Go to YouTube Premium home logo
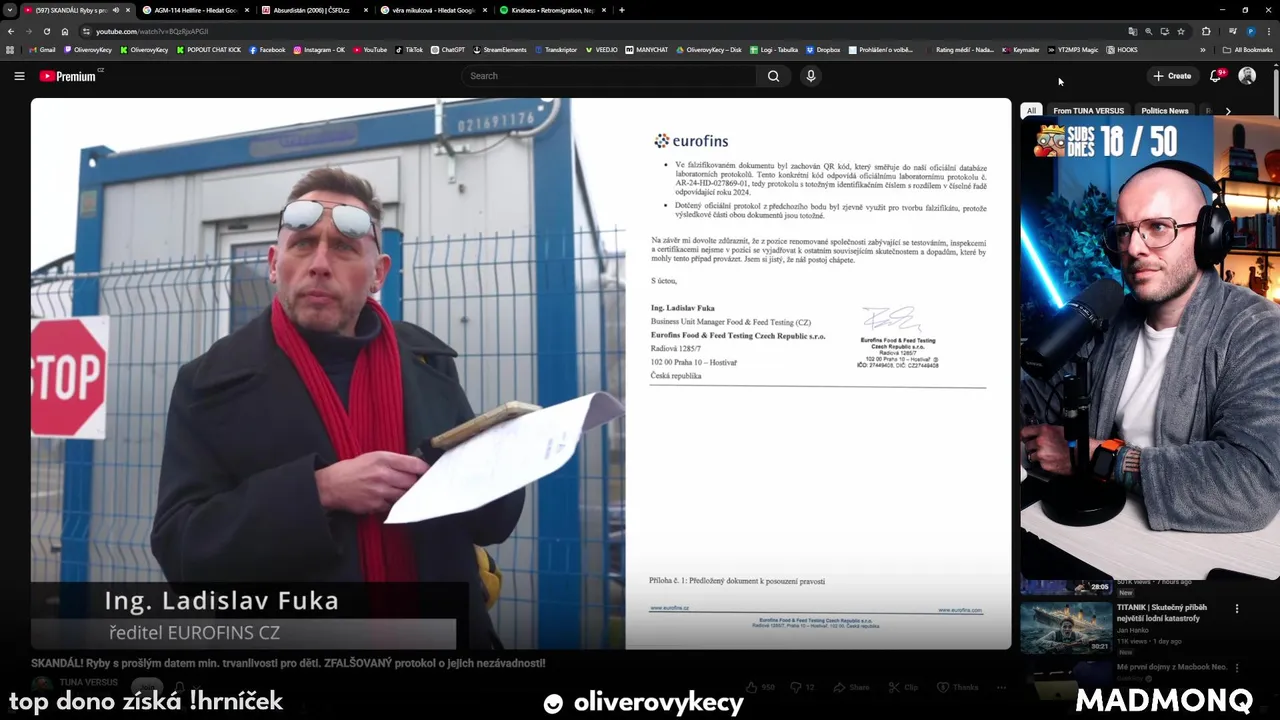1280x720 pixels. (70, 76)
